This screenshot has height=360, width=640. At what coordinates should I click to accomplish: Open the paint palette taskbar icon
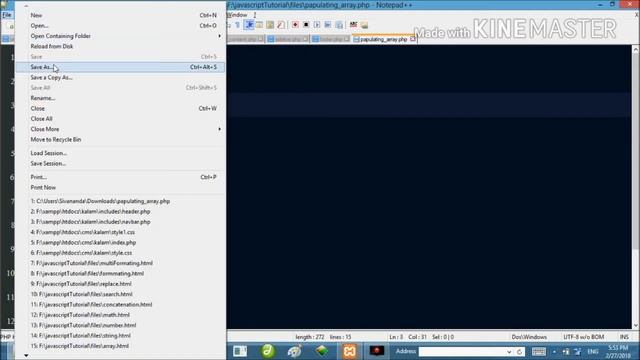pos(295,351)
